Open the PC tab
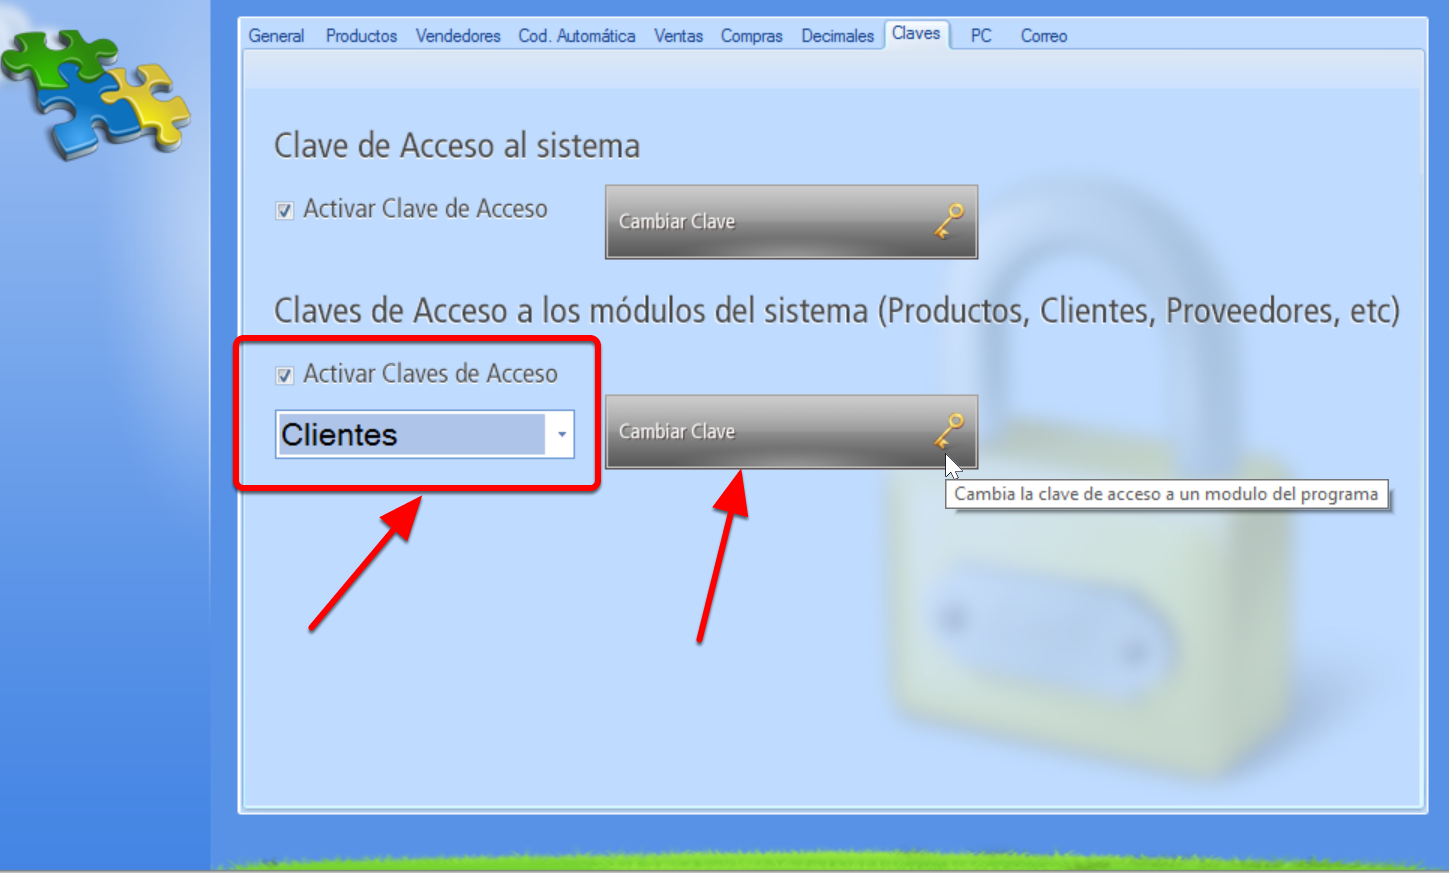The image size is (1449, 873). [x=981, y=36]
